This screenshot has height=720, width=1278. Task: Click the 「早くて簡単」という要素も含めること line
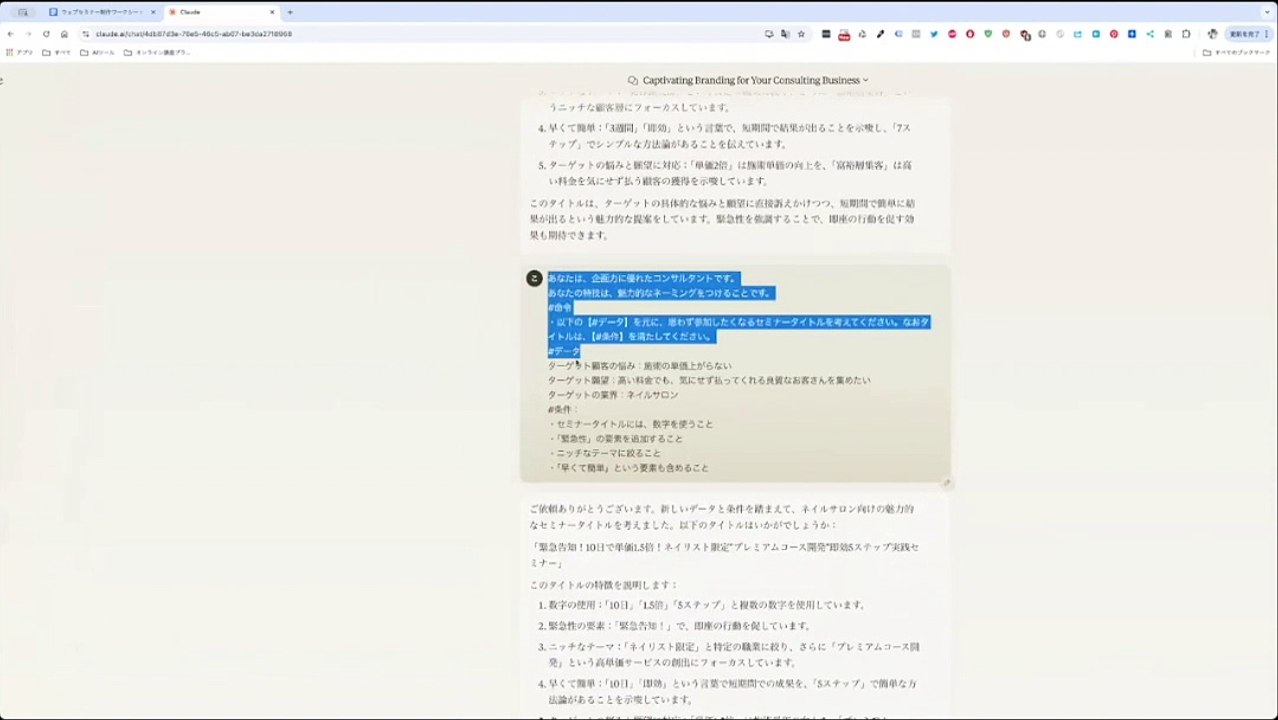pos(628,468)
